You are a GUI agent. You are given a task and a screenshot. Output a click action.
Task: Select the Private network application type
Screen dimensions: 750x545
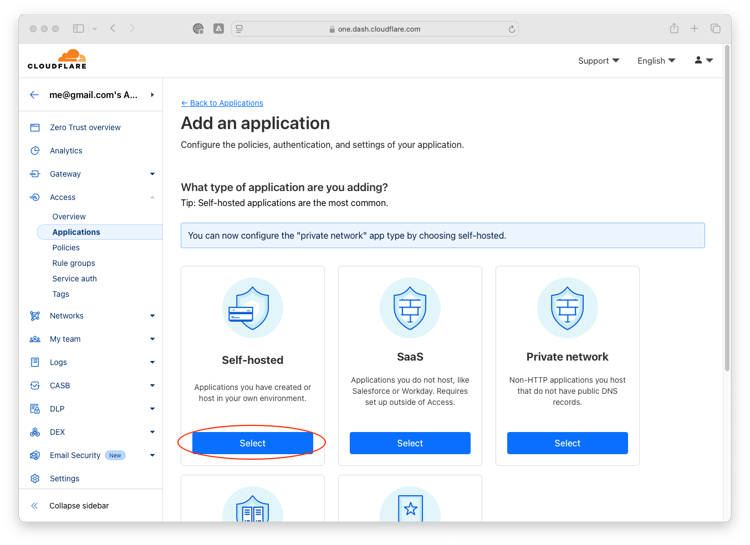click(x=567, y=443)
